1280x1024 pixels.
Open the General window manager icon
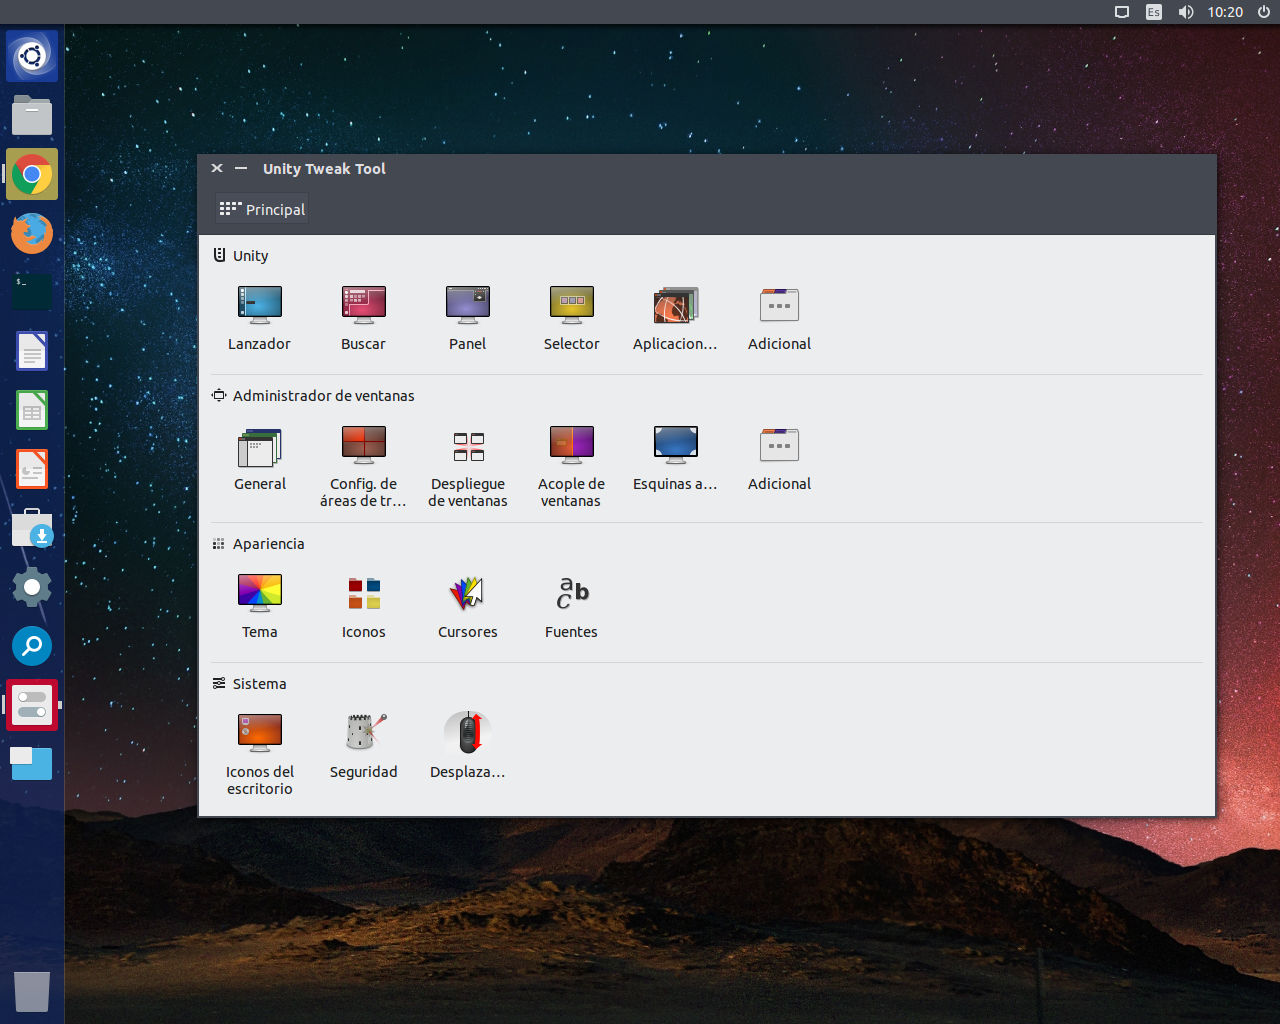[259, 447]
